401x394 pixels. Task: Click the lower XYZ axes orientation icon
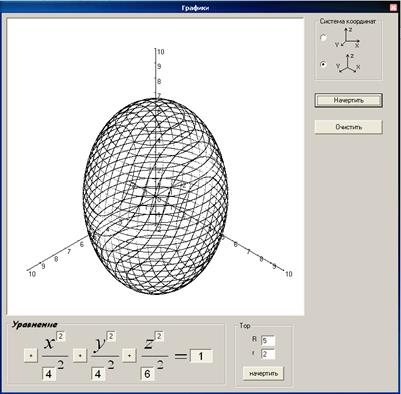[x=348, y=63]
